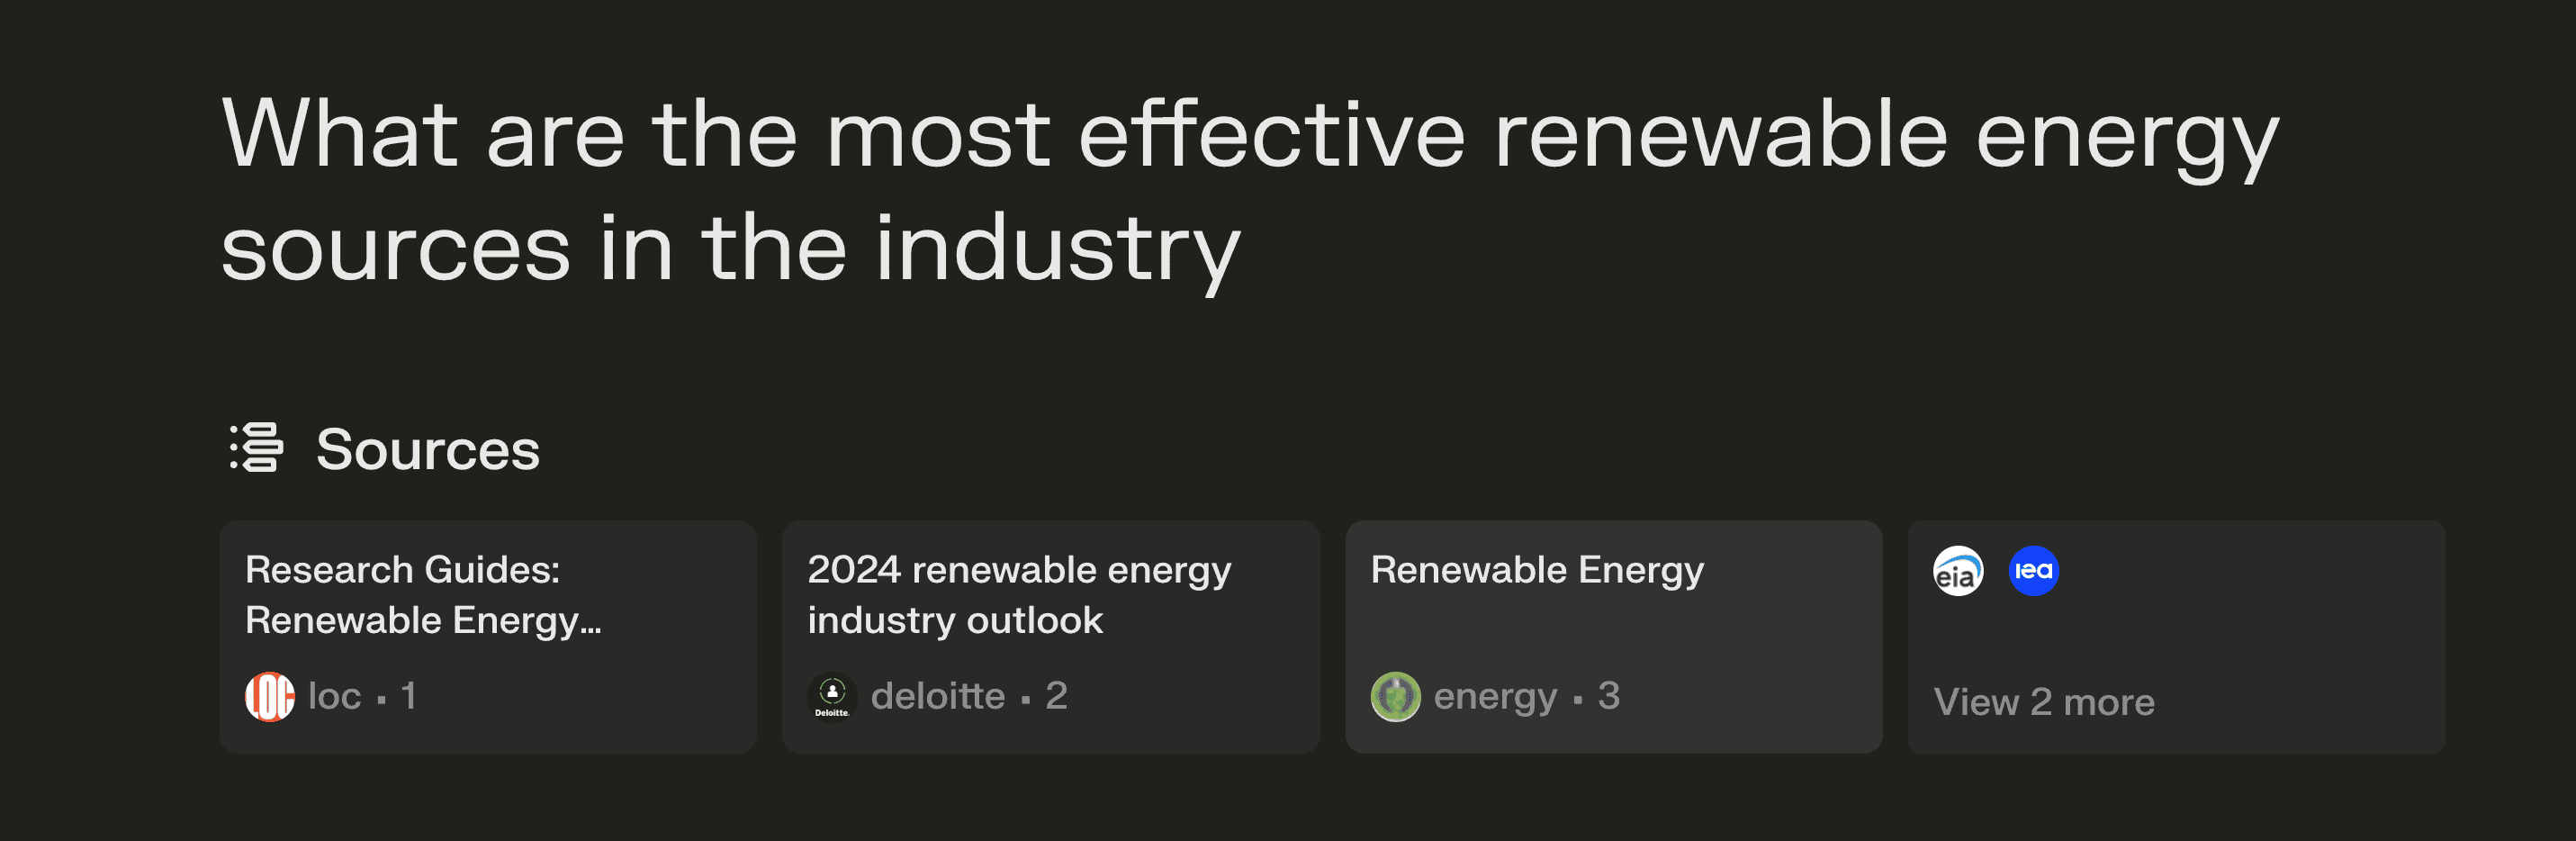Open Research Guides: Renewable Energy source card
The image size is (2576, 841).
pyautogui.click(x=488, y=636)
